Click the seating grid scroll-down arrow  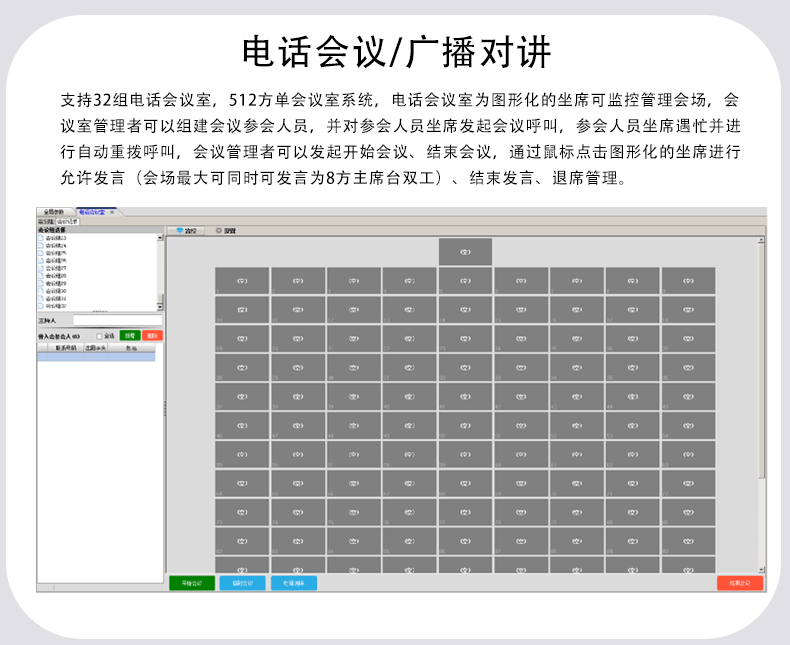pos(761,570)
